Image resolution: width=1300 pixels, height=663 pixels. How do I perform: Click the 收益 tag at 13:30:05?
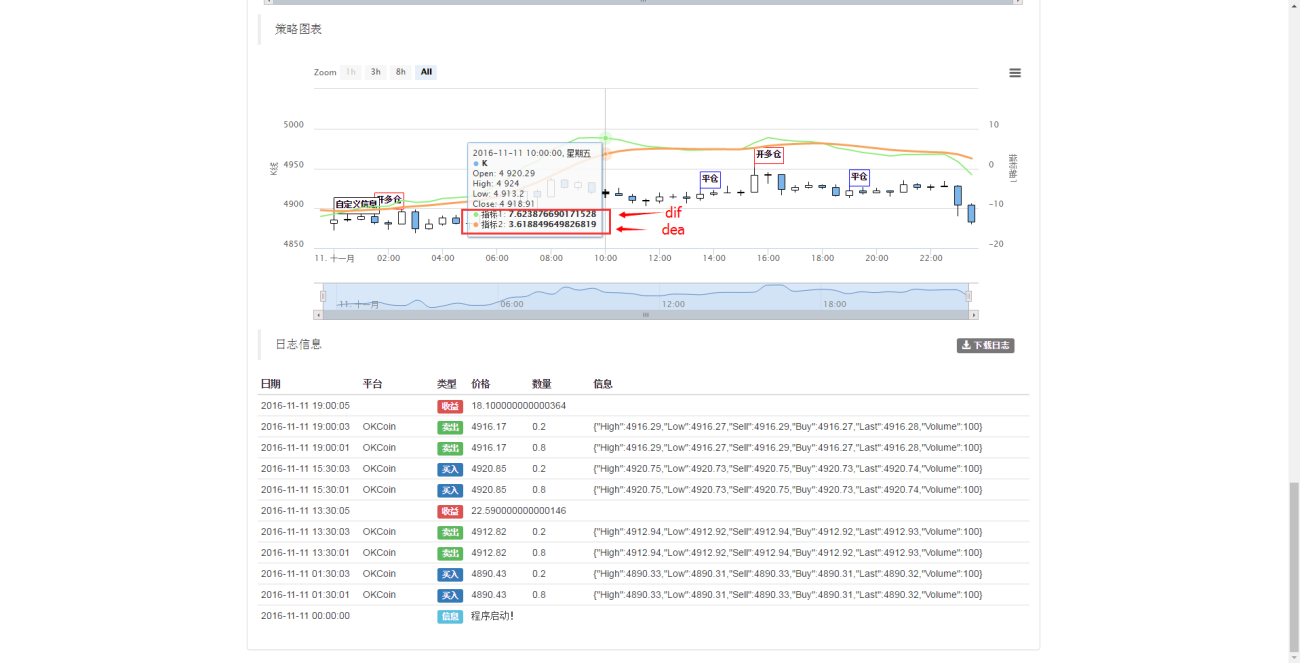pos(450,511)
